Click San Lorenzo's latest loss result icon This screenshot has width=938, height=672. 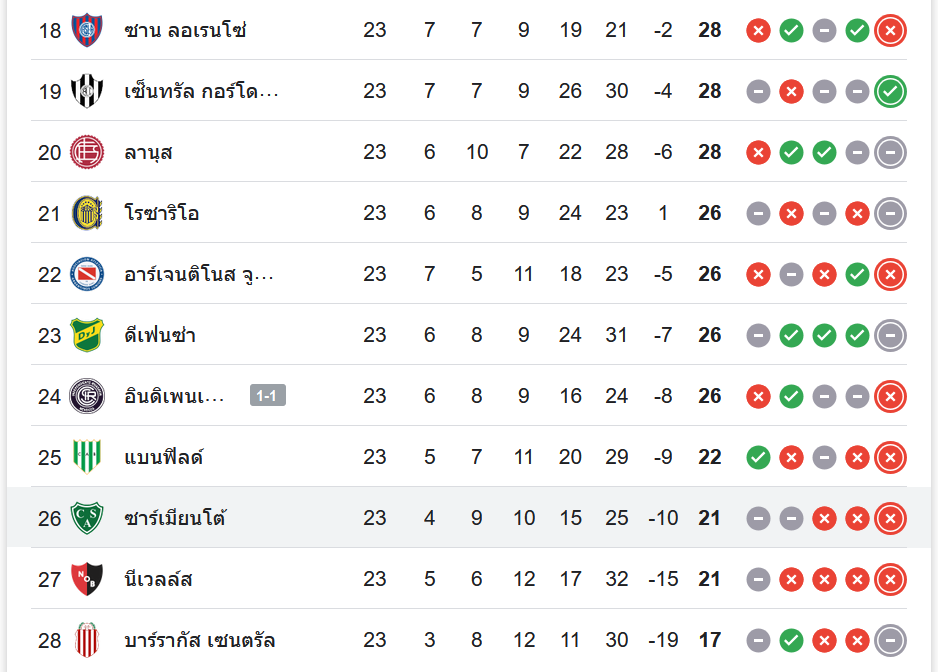pyautogui.click(x=890, y=30)
